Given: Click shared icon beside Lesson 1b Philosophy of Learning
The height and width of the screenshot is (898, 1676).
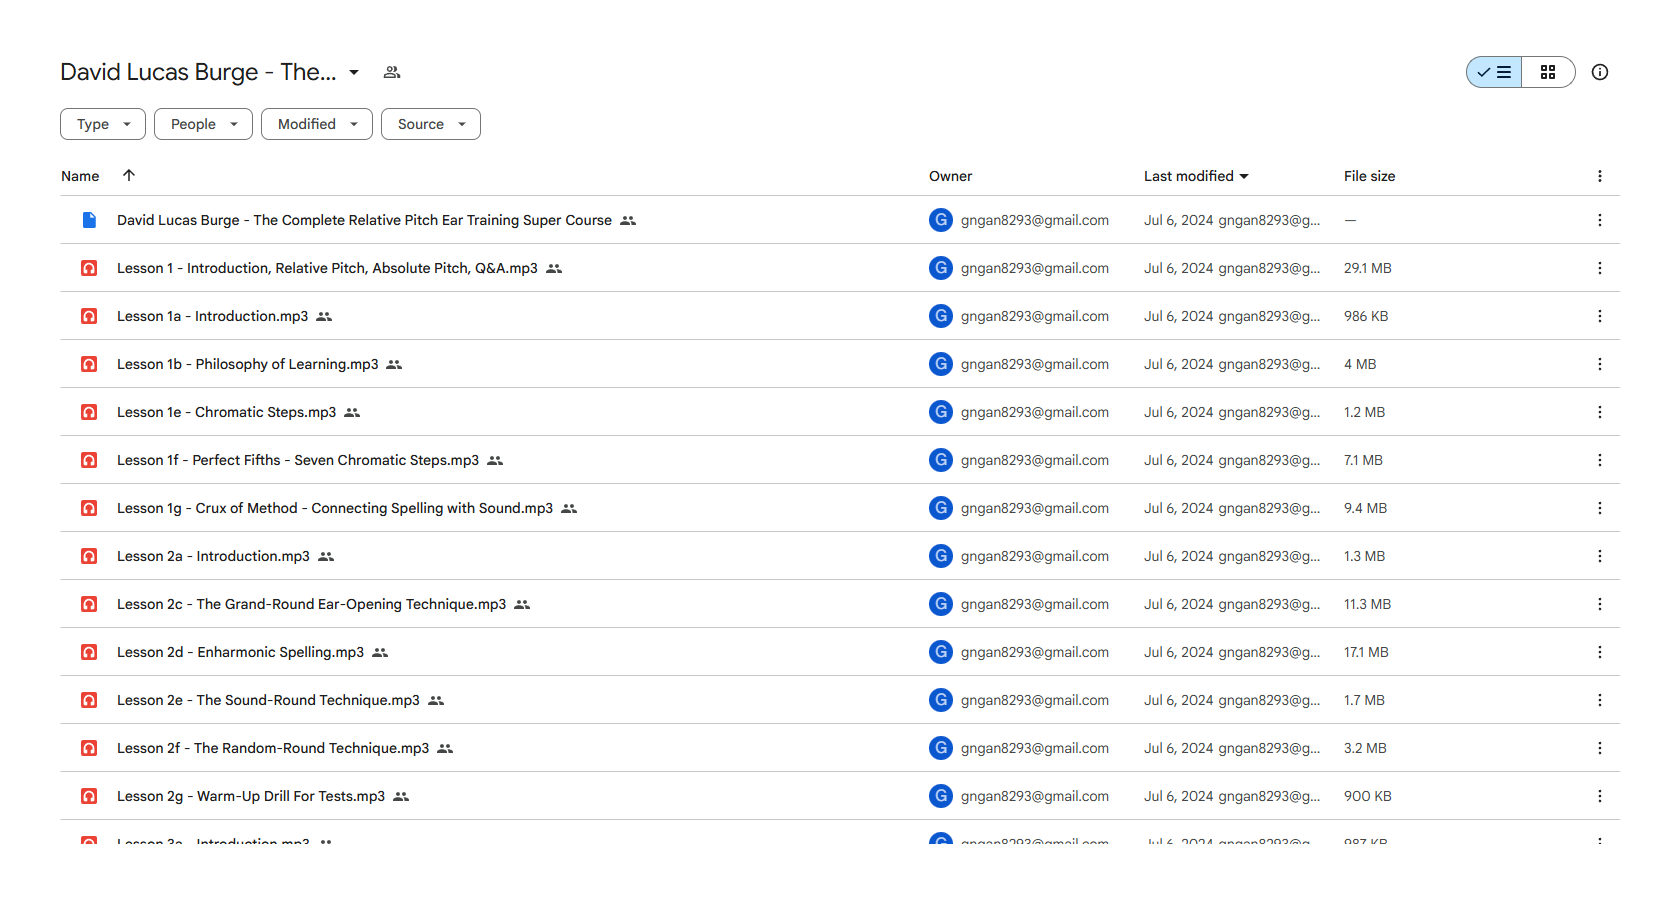Looking at the screenshot, I should coord(394,365).
